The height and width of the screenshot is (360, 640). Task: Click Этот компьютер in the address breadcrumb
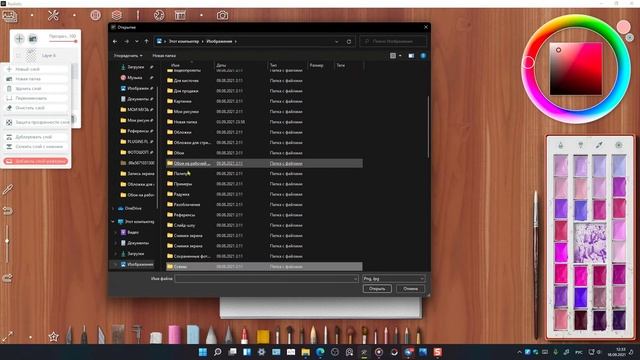[x=184, y=42]
